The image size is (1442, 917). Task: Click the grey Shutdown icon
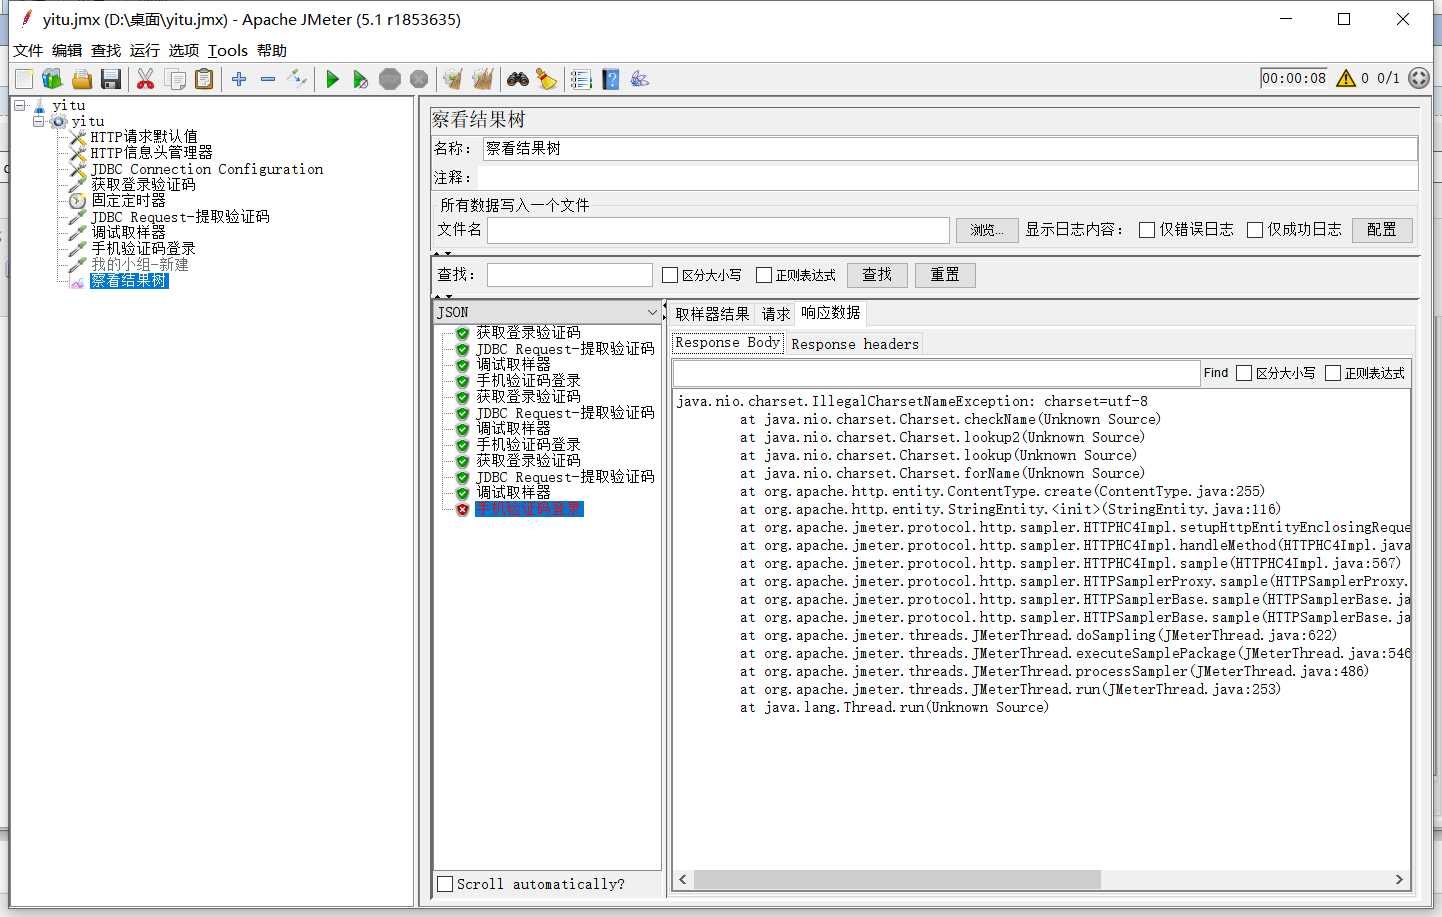click(x=419, y=79)
